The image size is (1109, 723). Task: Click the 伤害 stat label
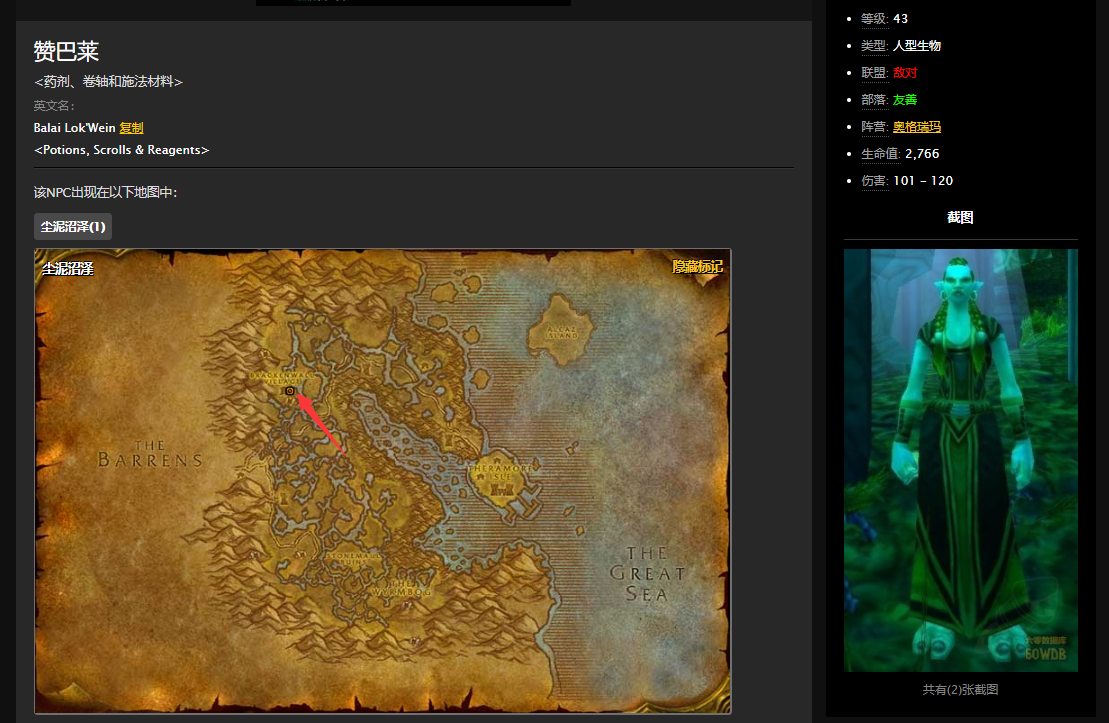tap(873, 181)
